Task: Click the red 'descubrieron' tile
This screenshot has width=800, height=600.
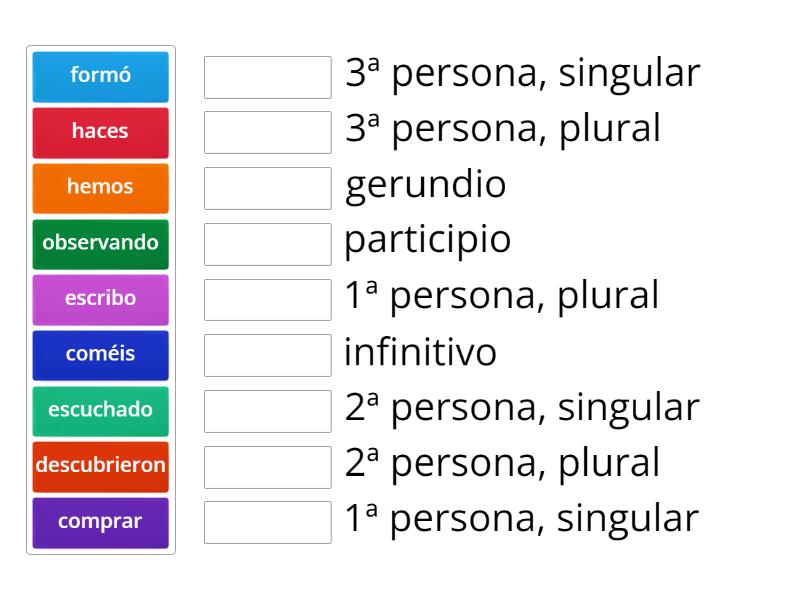Action: (100, 465)
